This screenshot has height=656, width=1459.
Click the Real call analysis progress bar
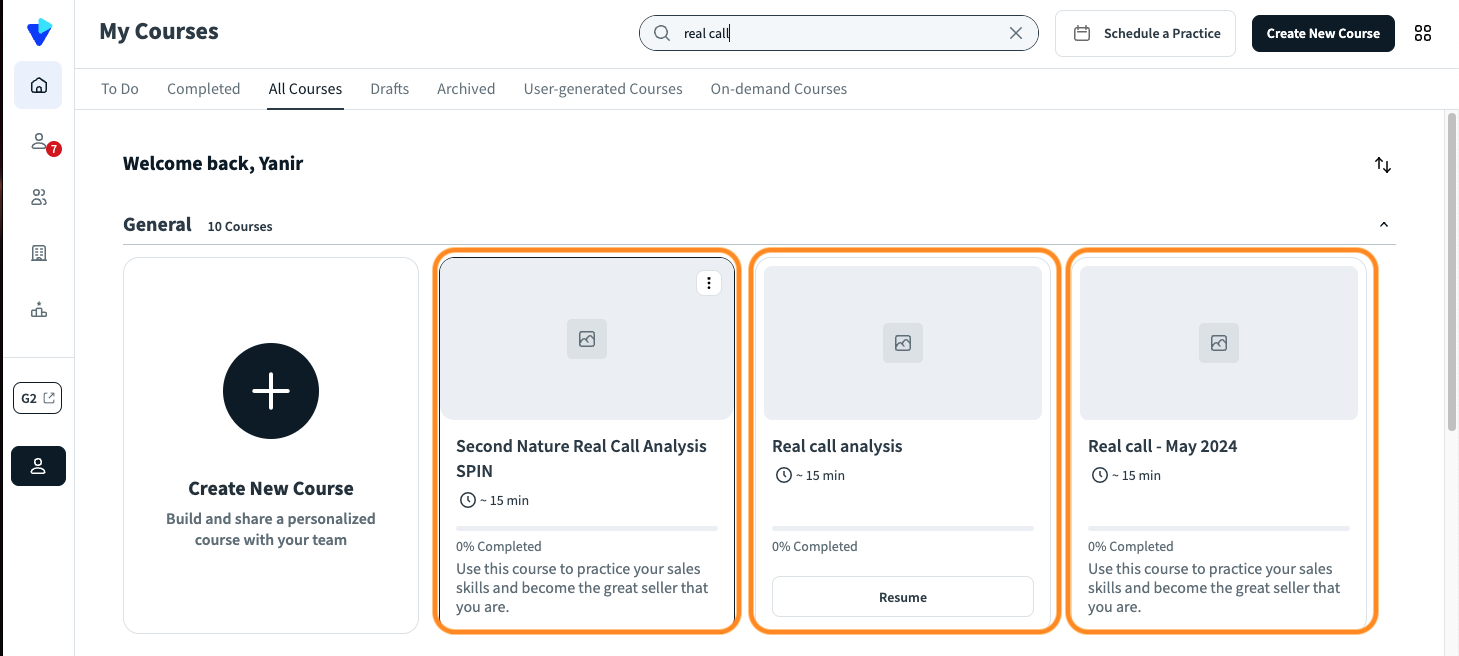point(903,528)
